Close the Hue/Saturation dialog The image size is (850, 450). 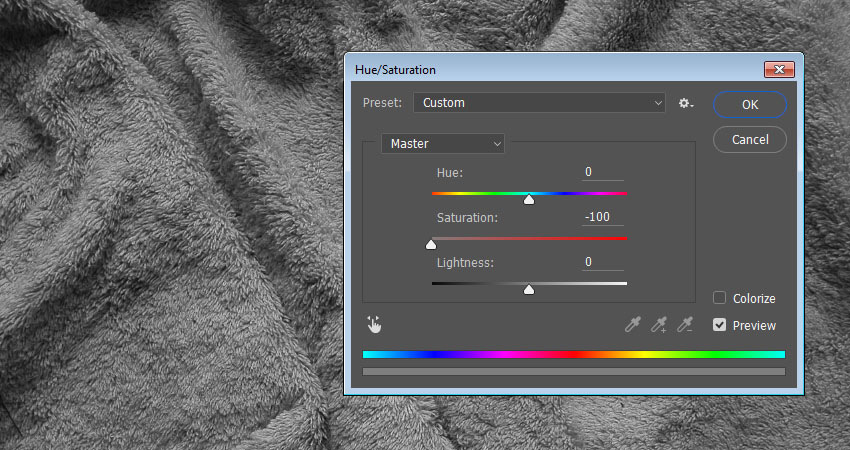coord(779,69)
